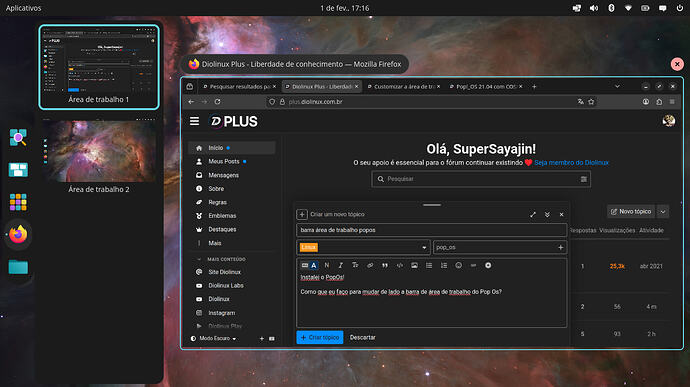
Task: Open emoji picker in composer toolbar
Action: (x=459, y=265)
